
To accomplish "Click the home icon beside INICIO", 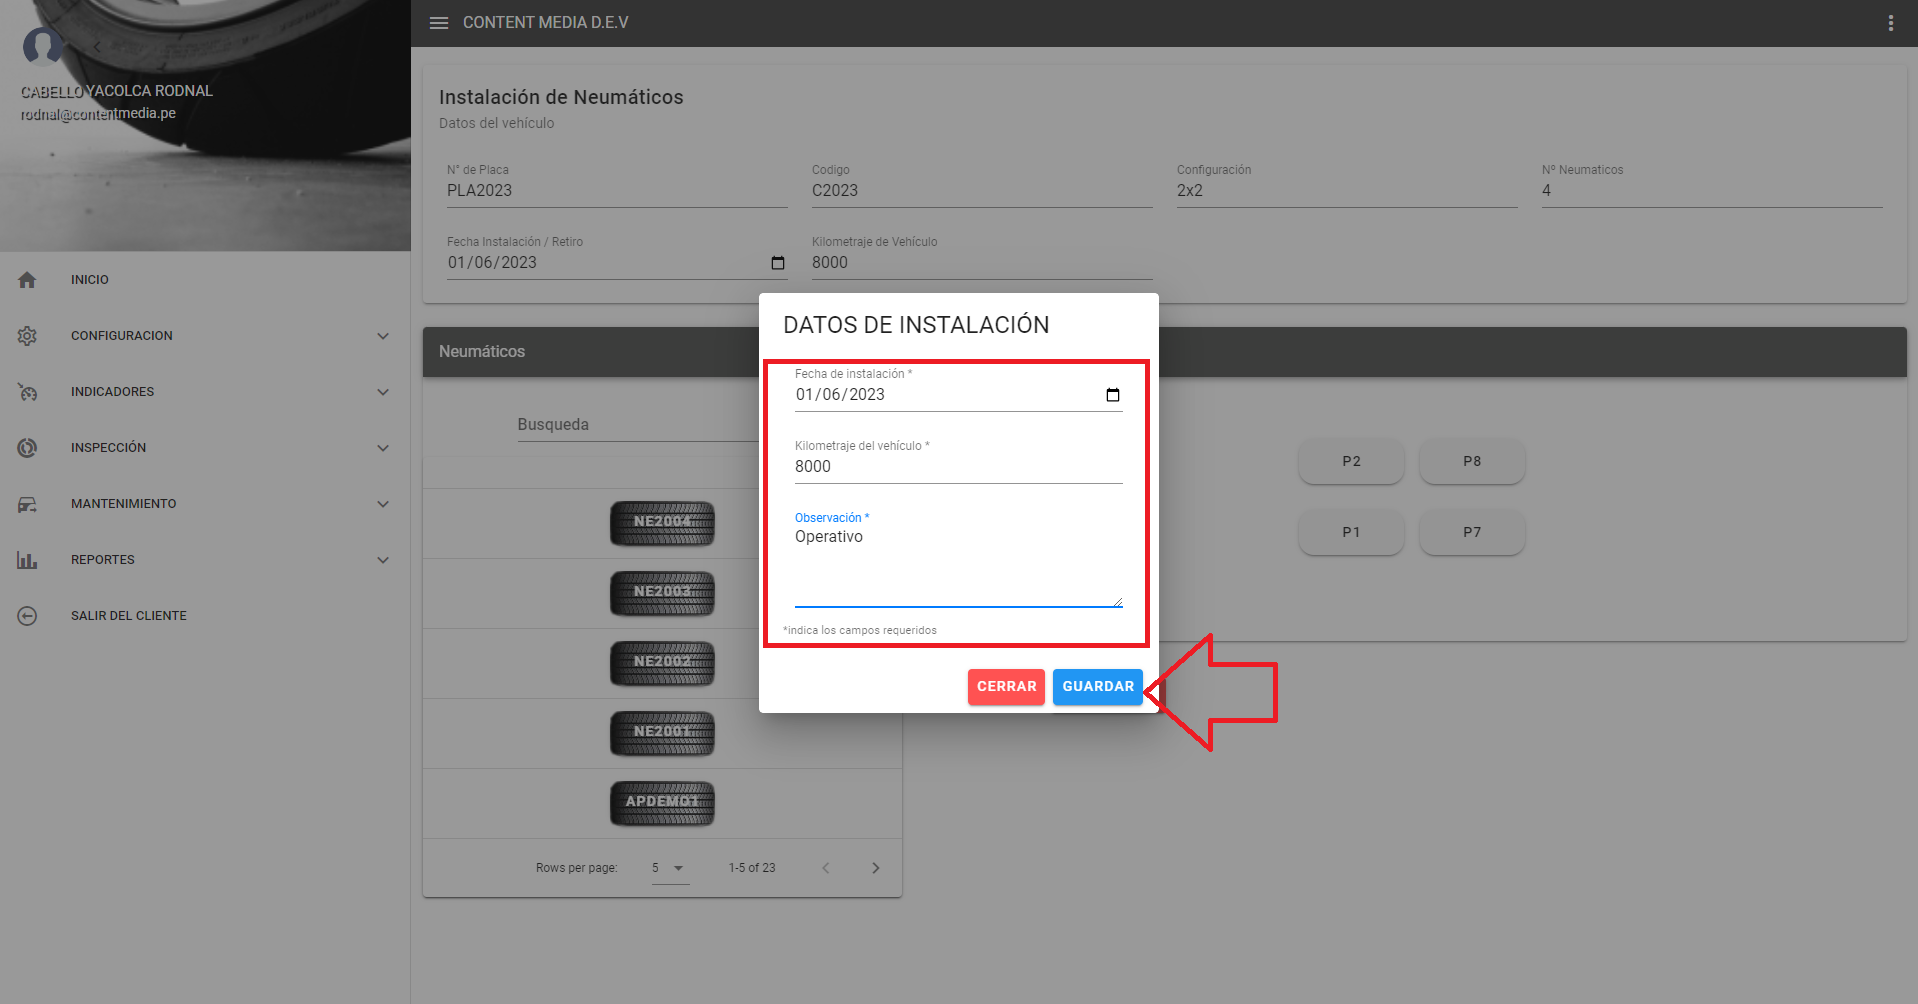I will coord(27,280).
